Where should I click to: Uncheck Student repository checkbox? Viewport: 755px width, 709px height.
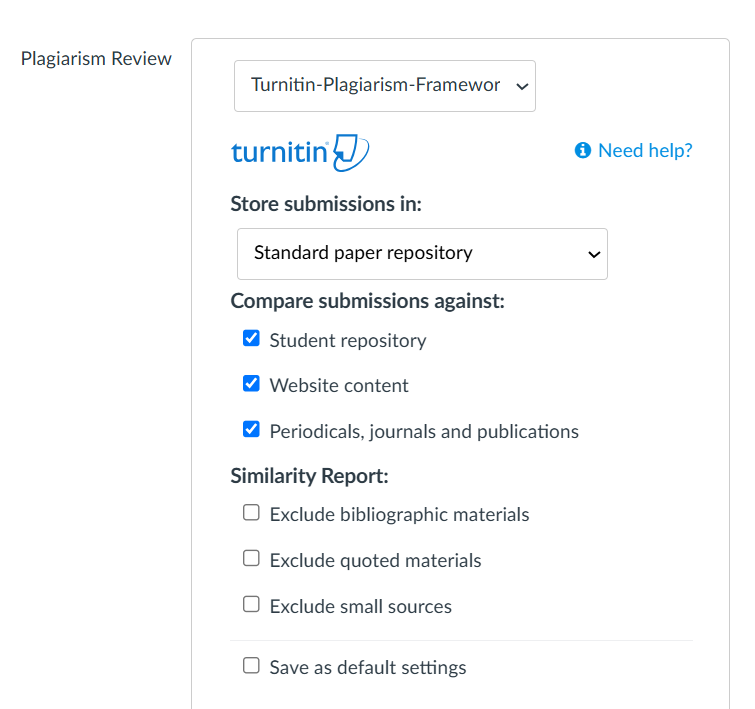[x=251, y=338]
